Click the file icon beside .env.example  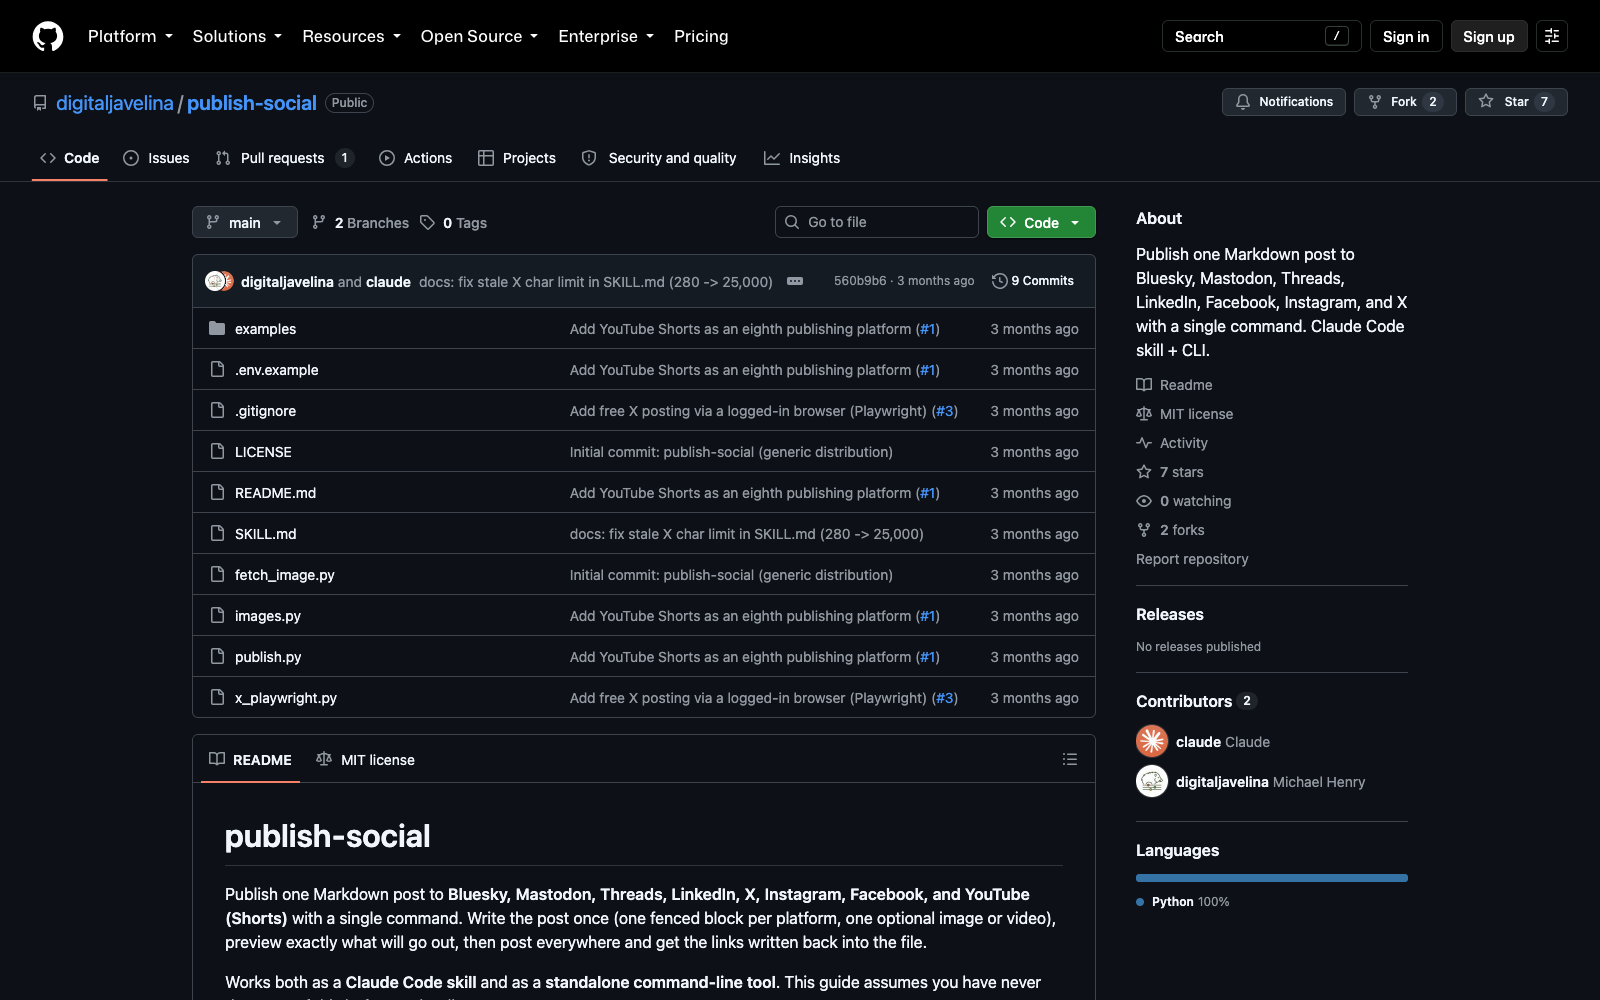tap(217, 369)
